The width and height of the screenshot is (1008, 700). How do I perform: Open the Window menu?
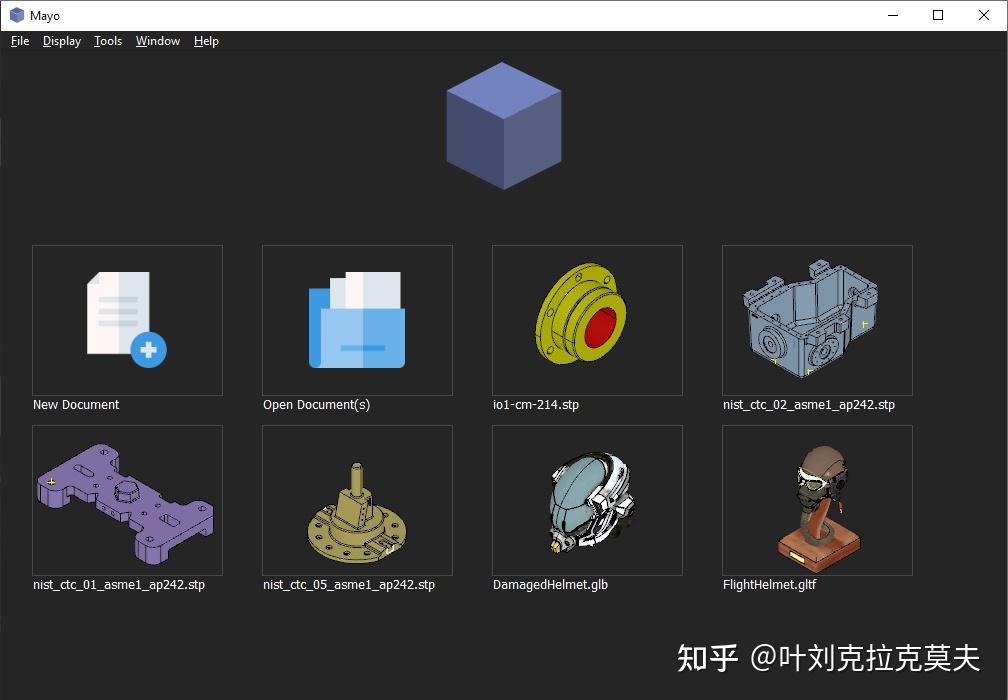(x=157, y=41)
